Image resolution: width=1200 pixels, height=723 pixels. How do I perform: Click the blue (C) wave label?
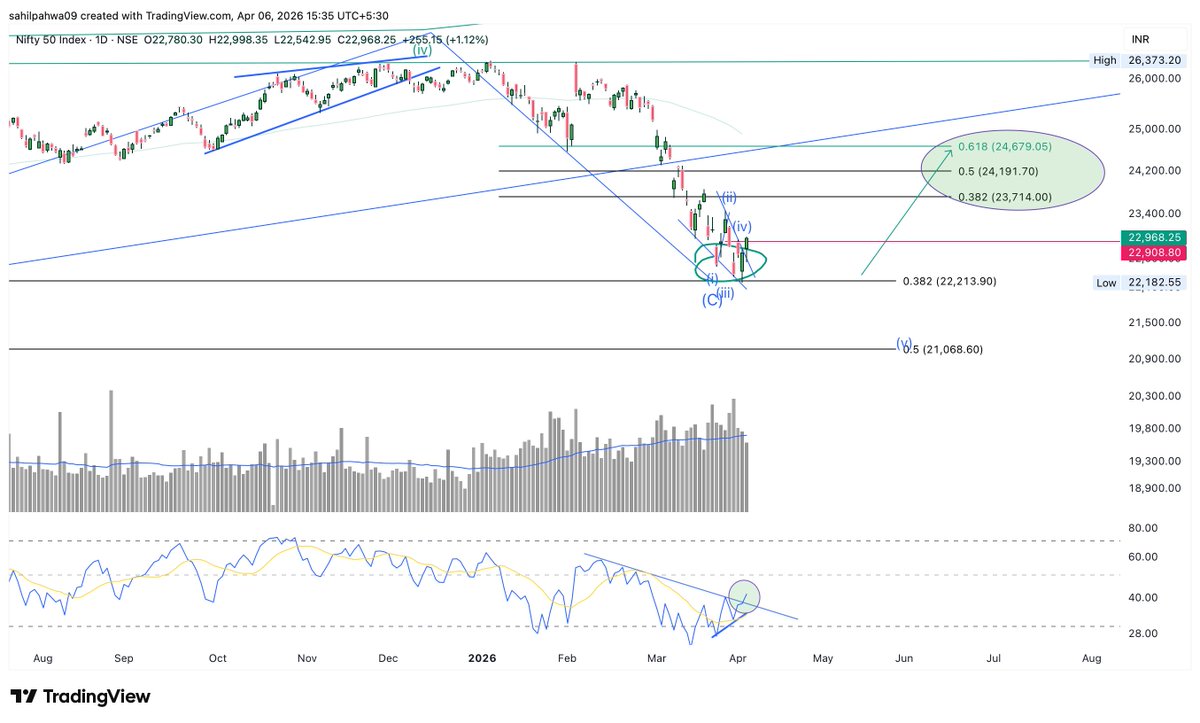point(711,300)
